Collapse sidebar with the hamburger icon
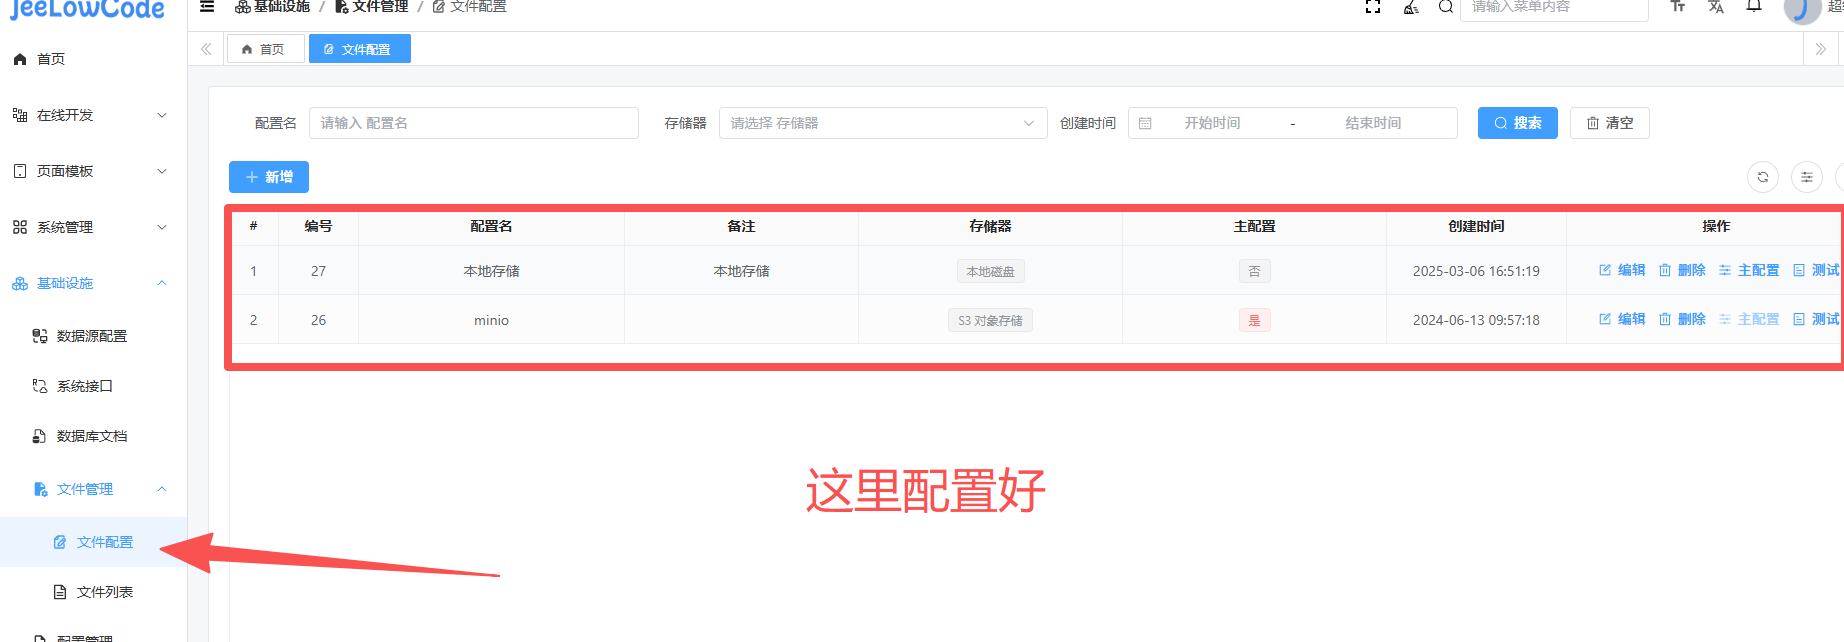Viewport: 1844px width, 642px height. [x=207, y=7]
